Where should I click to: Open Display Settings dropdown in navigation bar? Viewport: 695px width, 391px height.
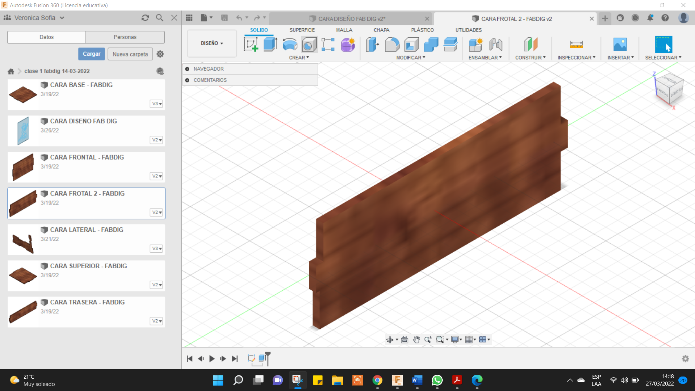tap(457, 340)
